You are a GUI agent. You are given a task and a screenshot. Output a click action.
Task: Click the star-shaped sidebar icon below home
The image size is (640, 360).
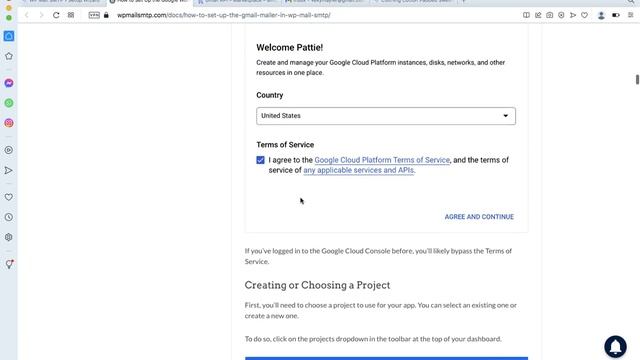9,56
